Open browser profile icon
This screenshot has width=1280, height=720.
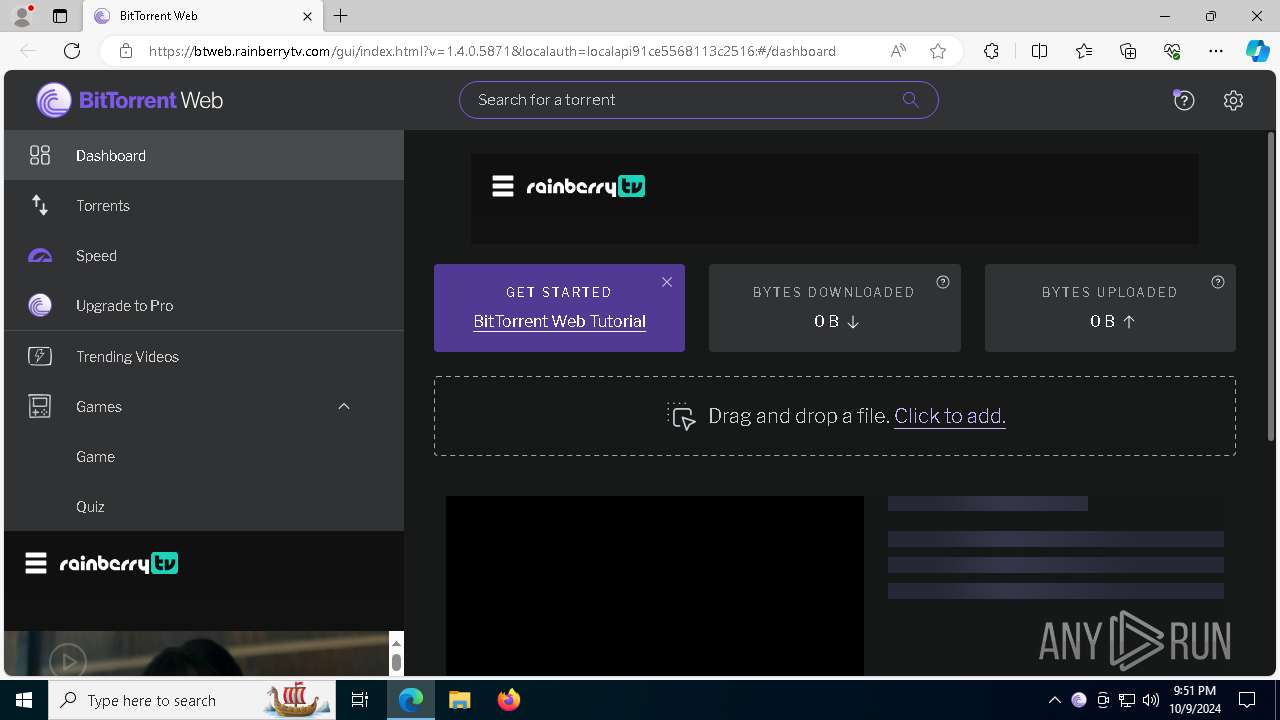[x=22, y=16]
